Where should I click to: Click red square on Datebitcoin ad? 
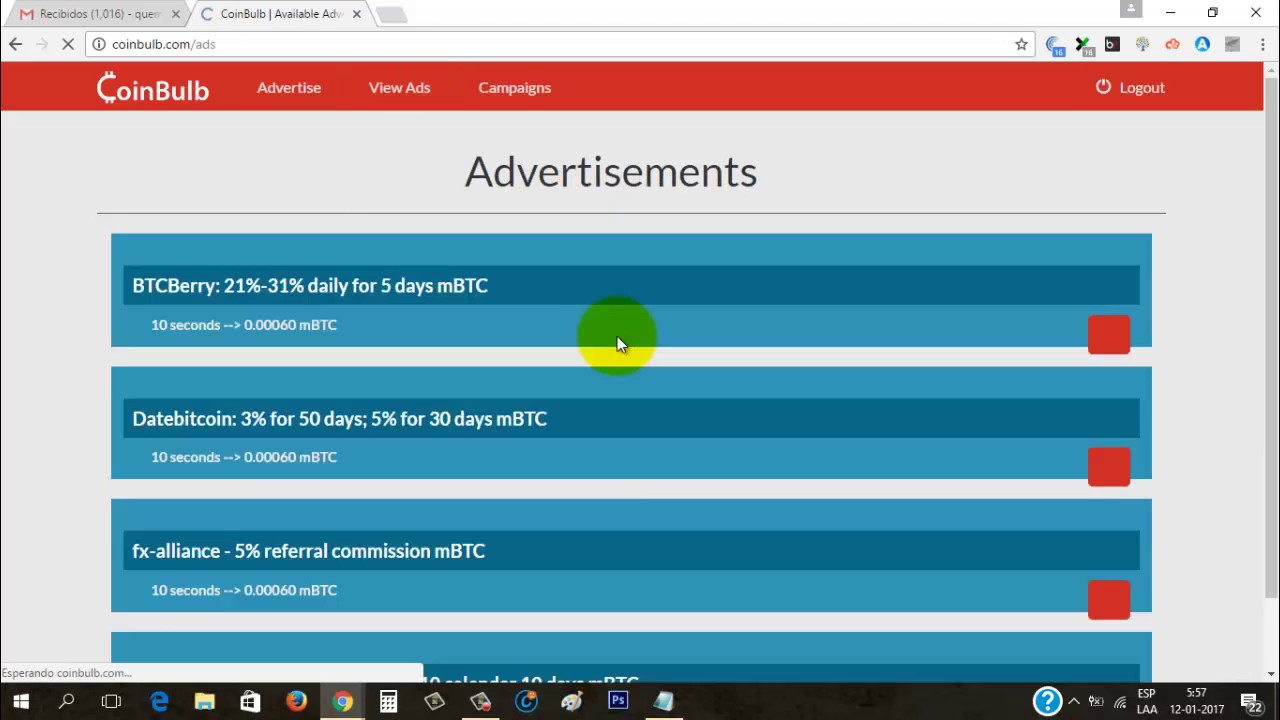pyautogui.click(x=1109, y=467)
